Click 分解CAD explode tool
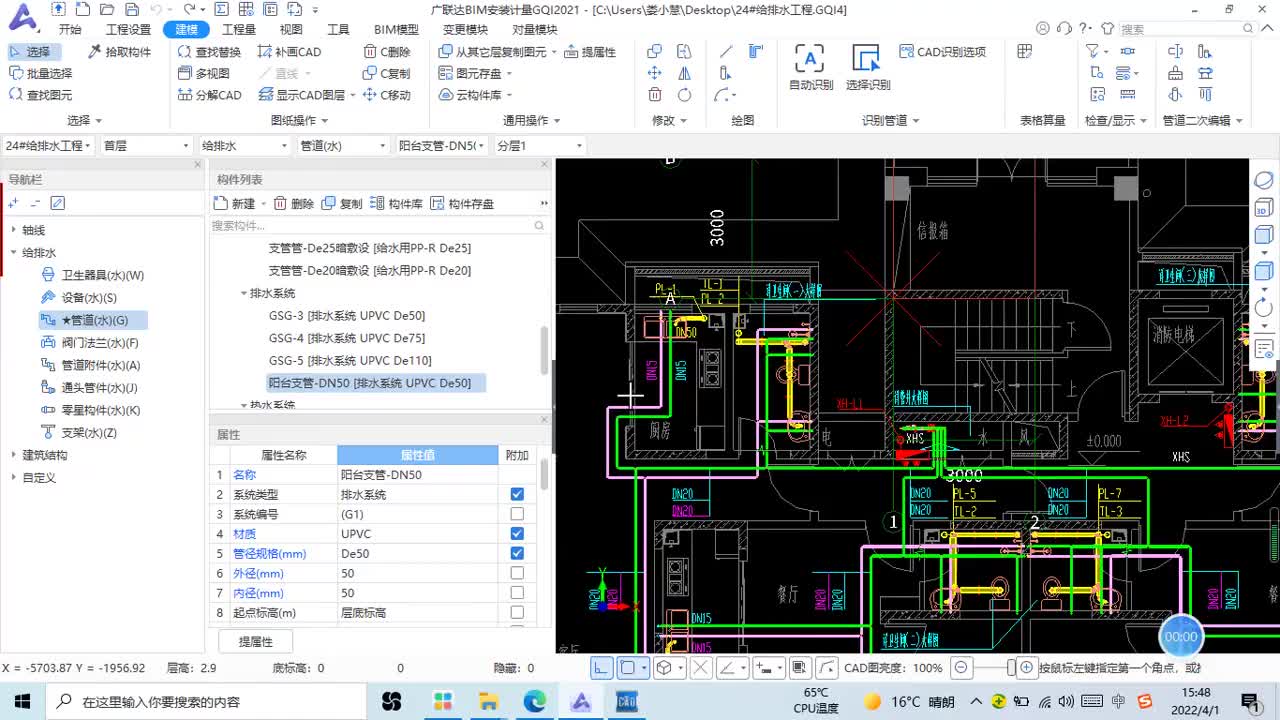This screenshot has height=720, width=1280. (209, 95)
